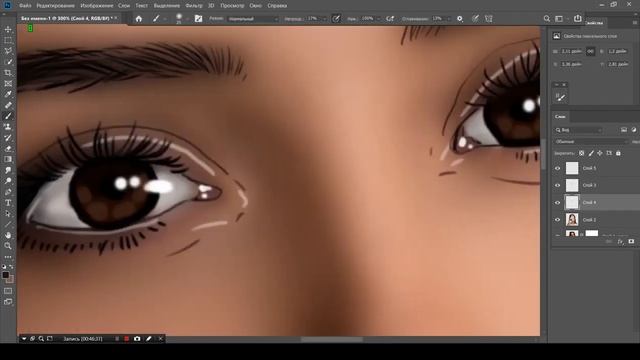
Task: Select the Dodge tool
Action: [8, 181]
